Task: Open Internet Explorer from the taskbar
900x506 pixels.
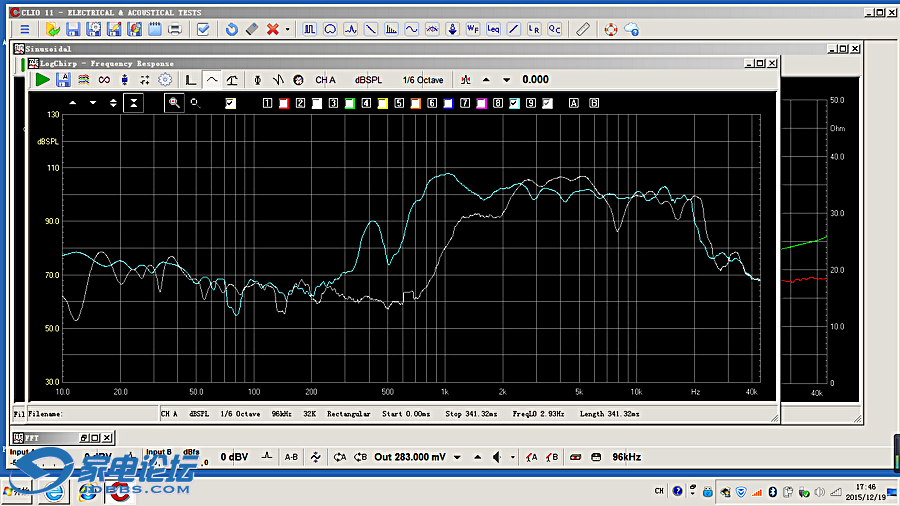Action: point(56,491)
